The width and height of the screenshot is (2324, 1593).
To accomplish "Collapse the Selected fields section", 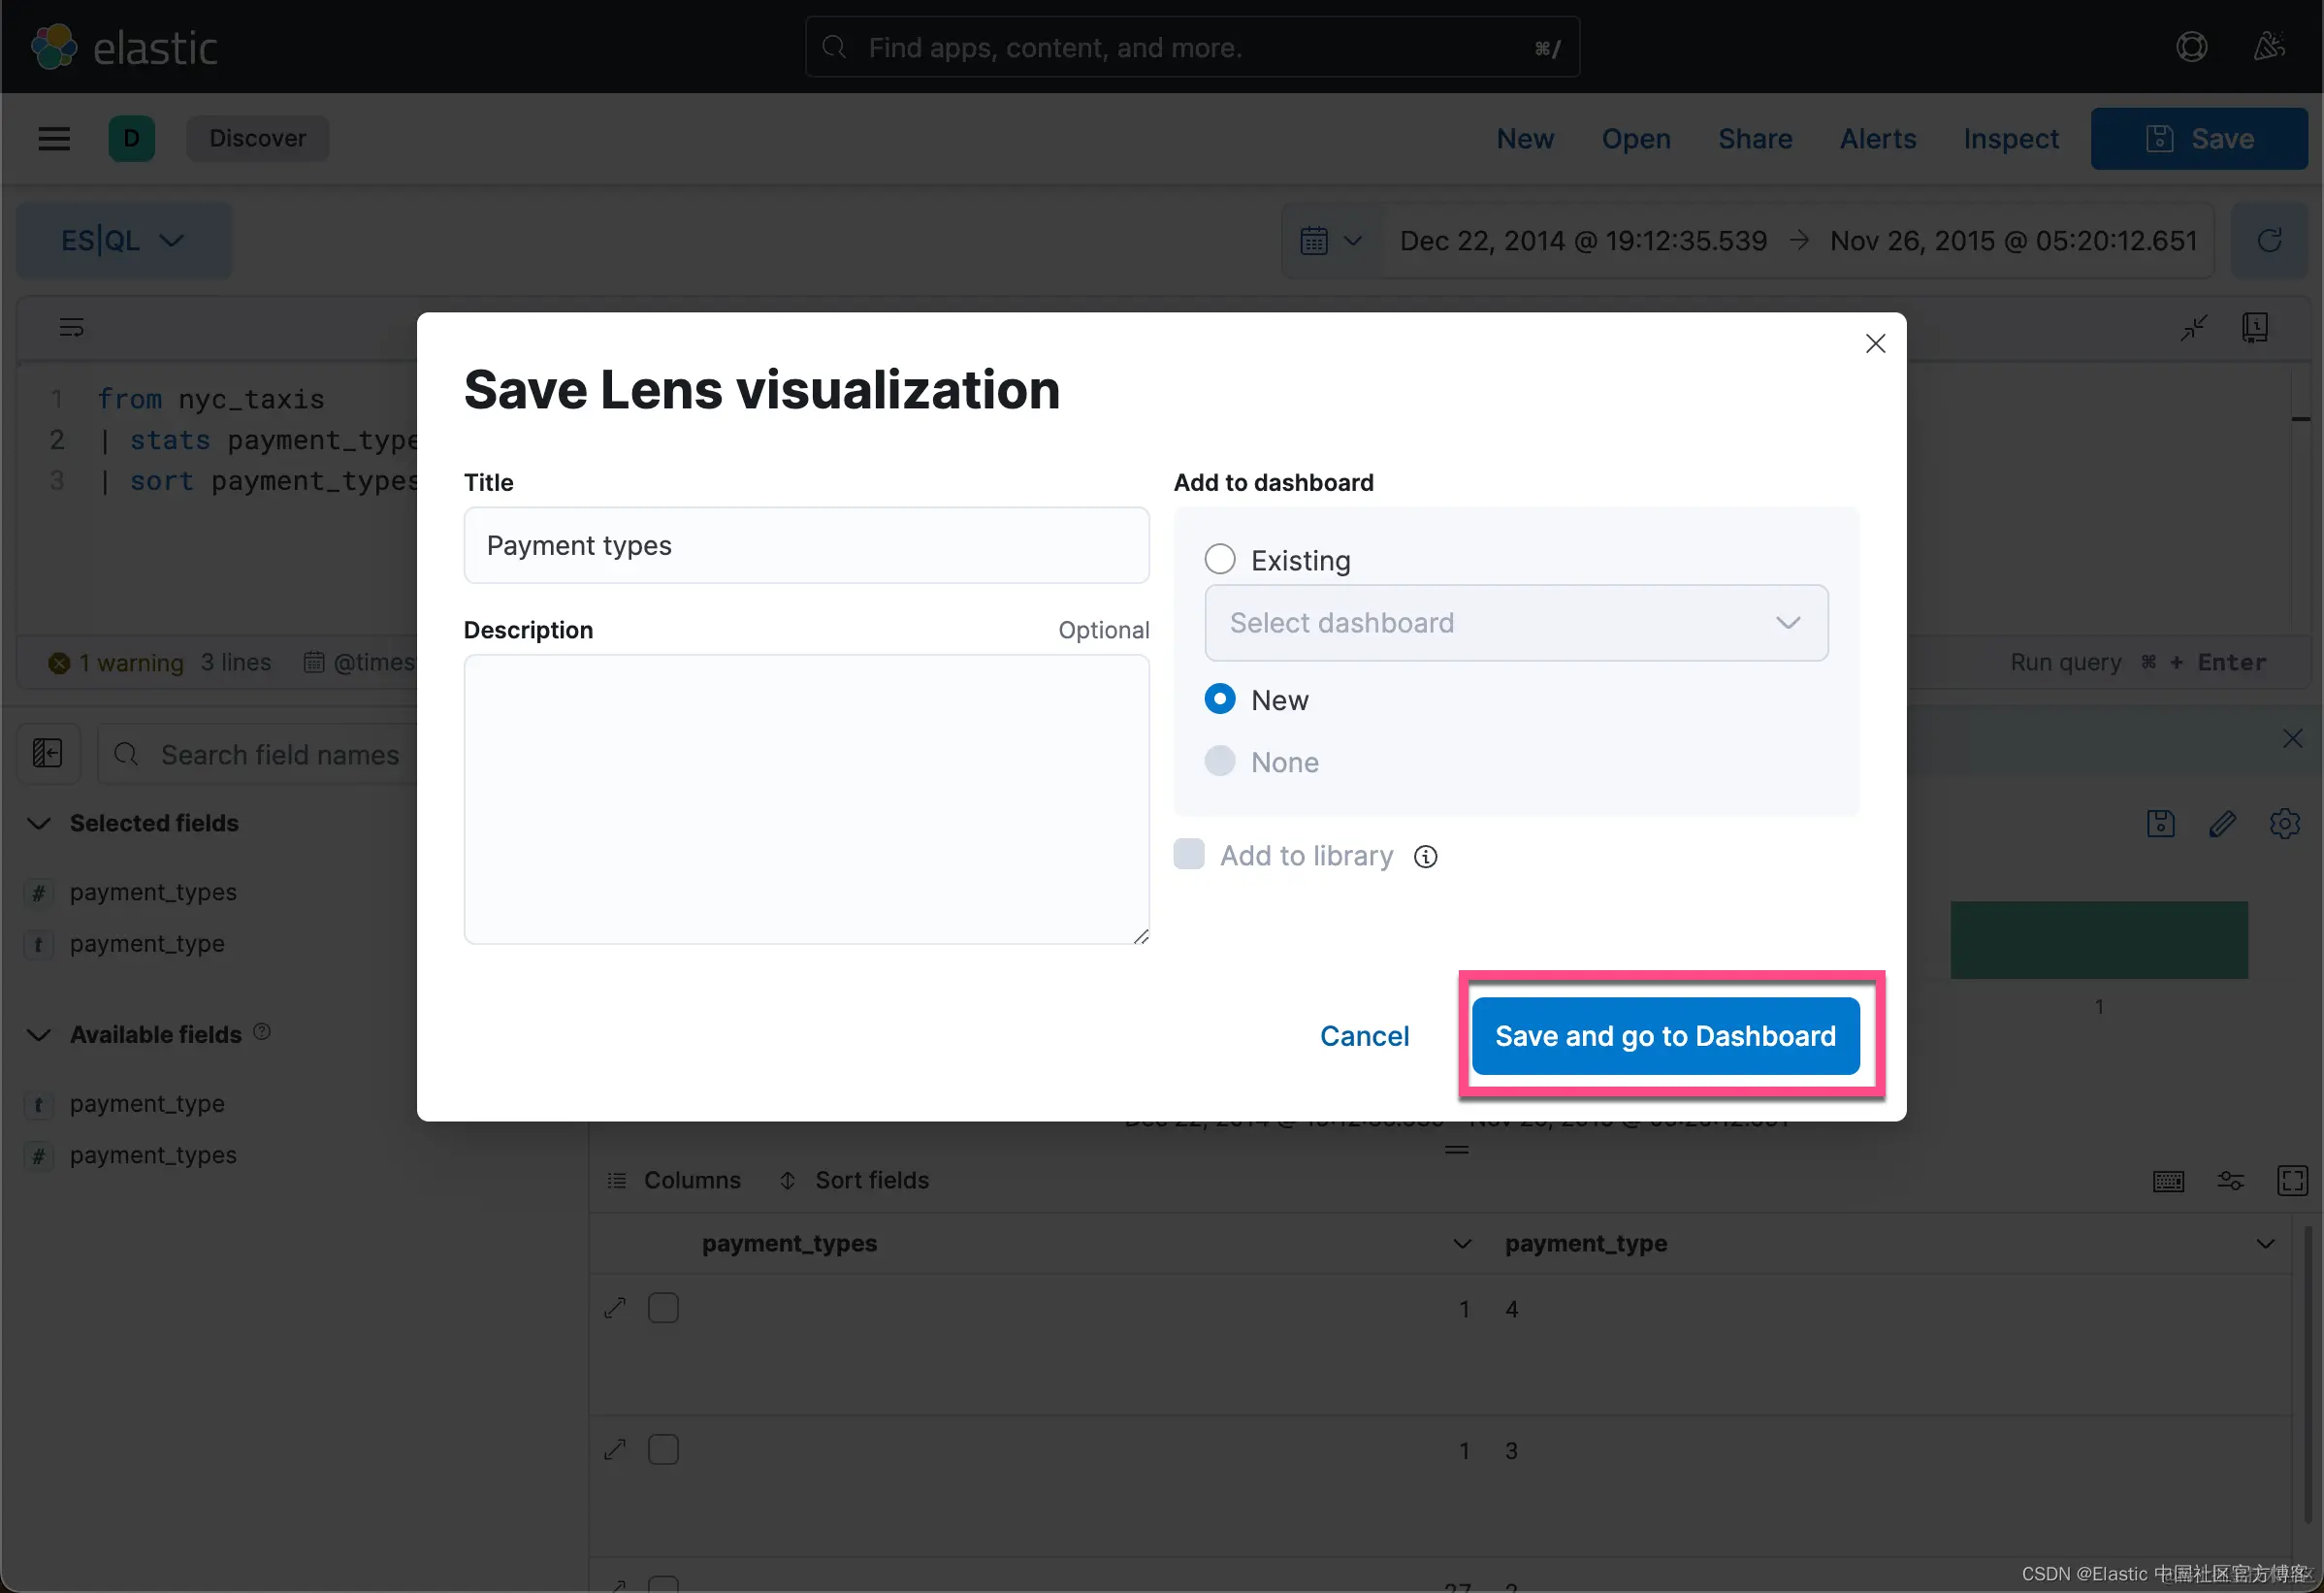I will 39,823.
